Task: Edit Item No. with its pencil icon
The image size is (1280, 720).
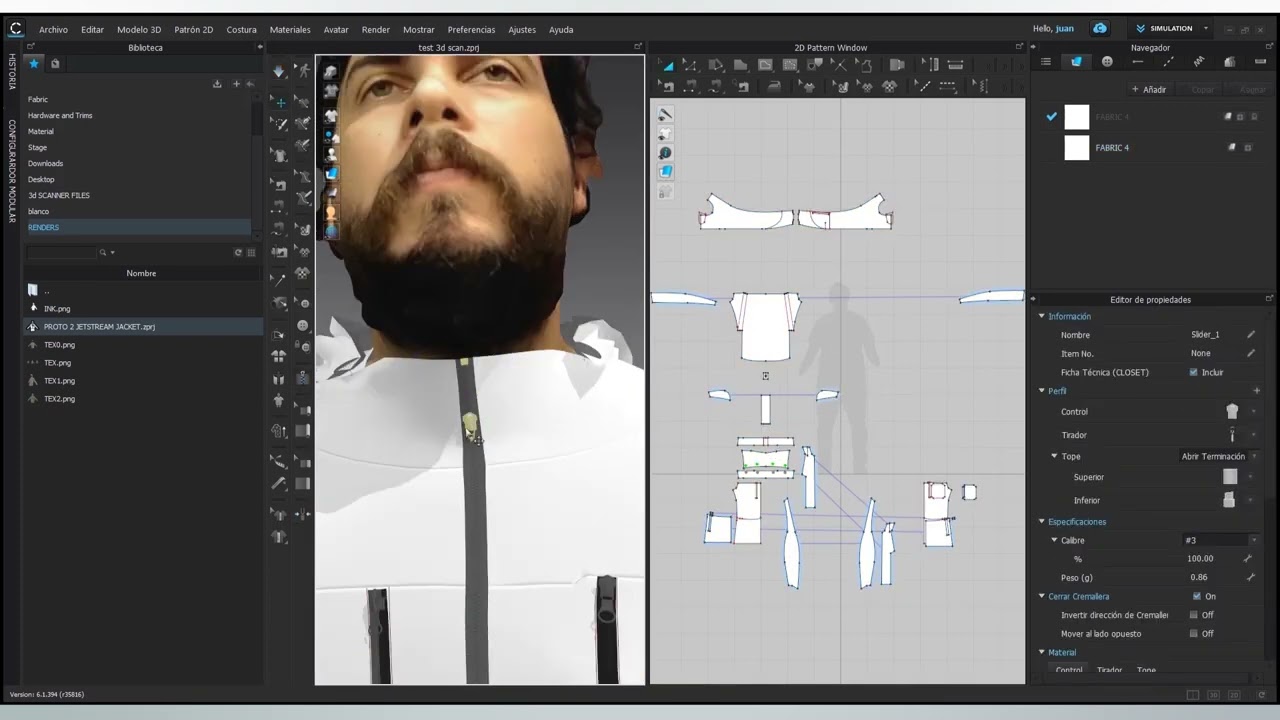Action: 1250,353
